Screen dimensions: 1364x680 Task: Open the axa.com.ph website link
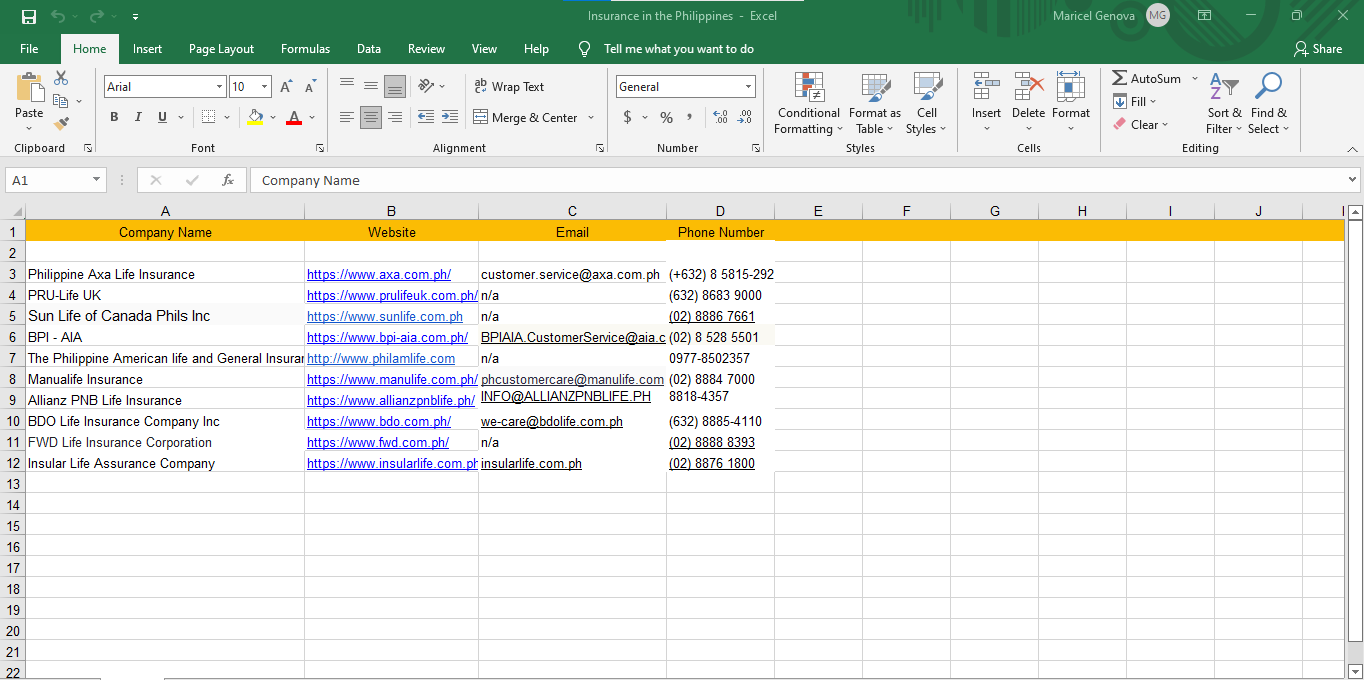[378, 274]
